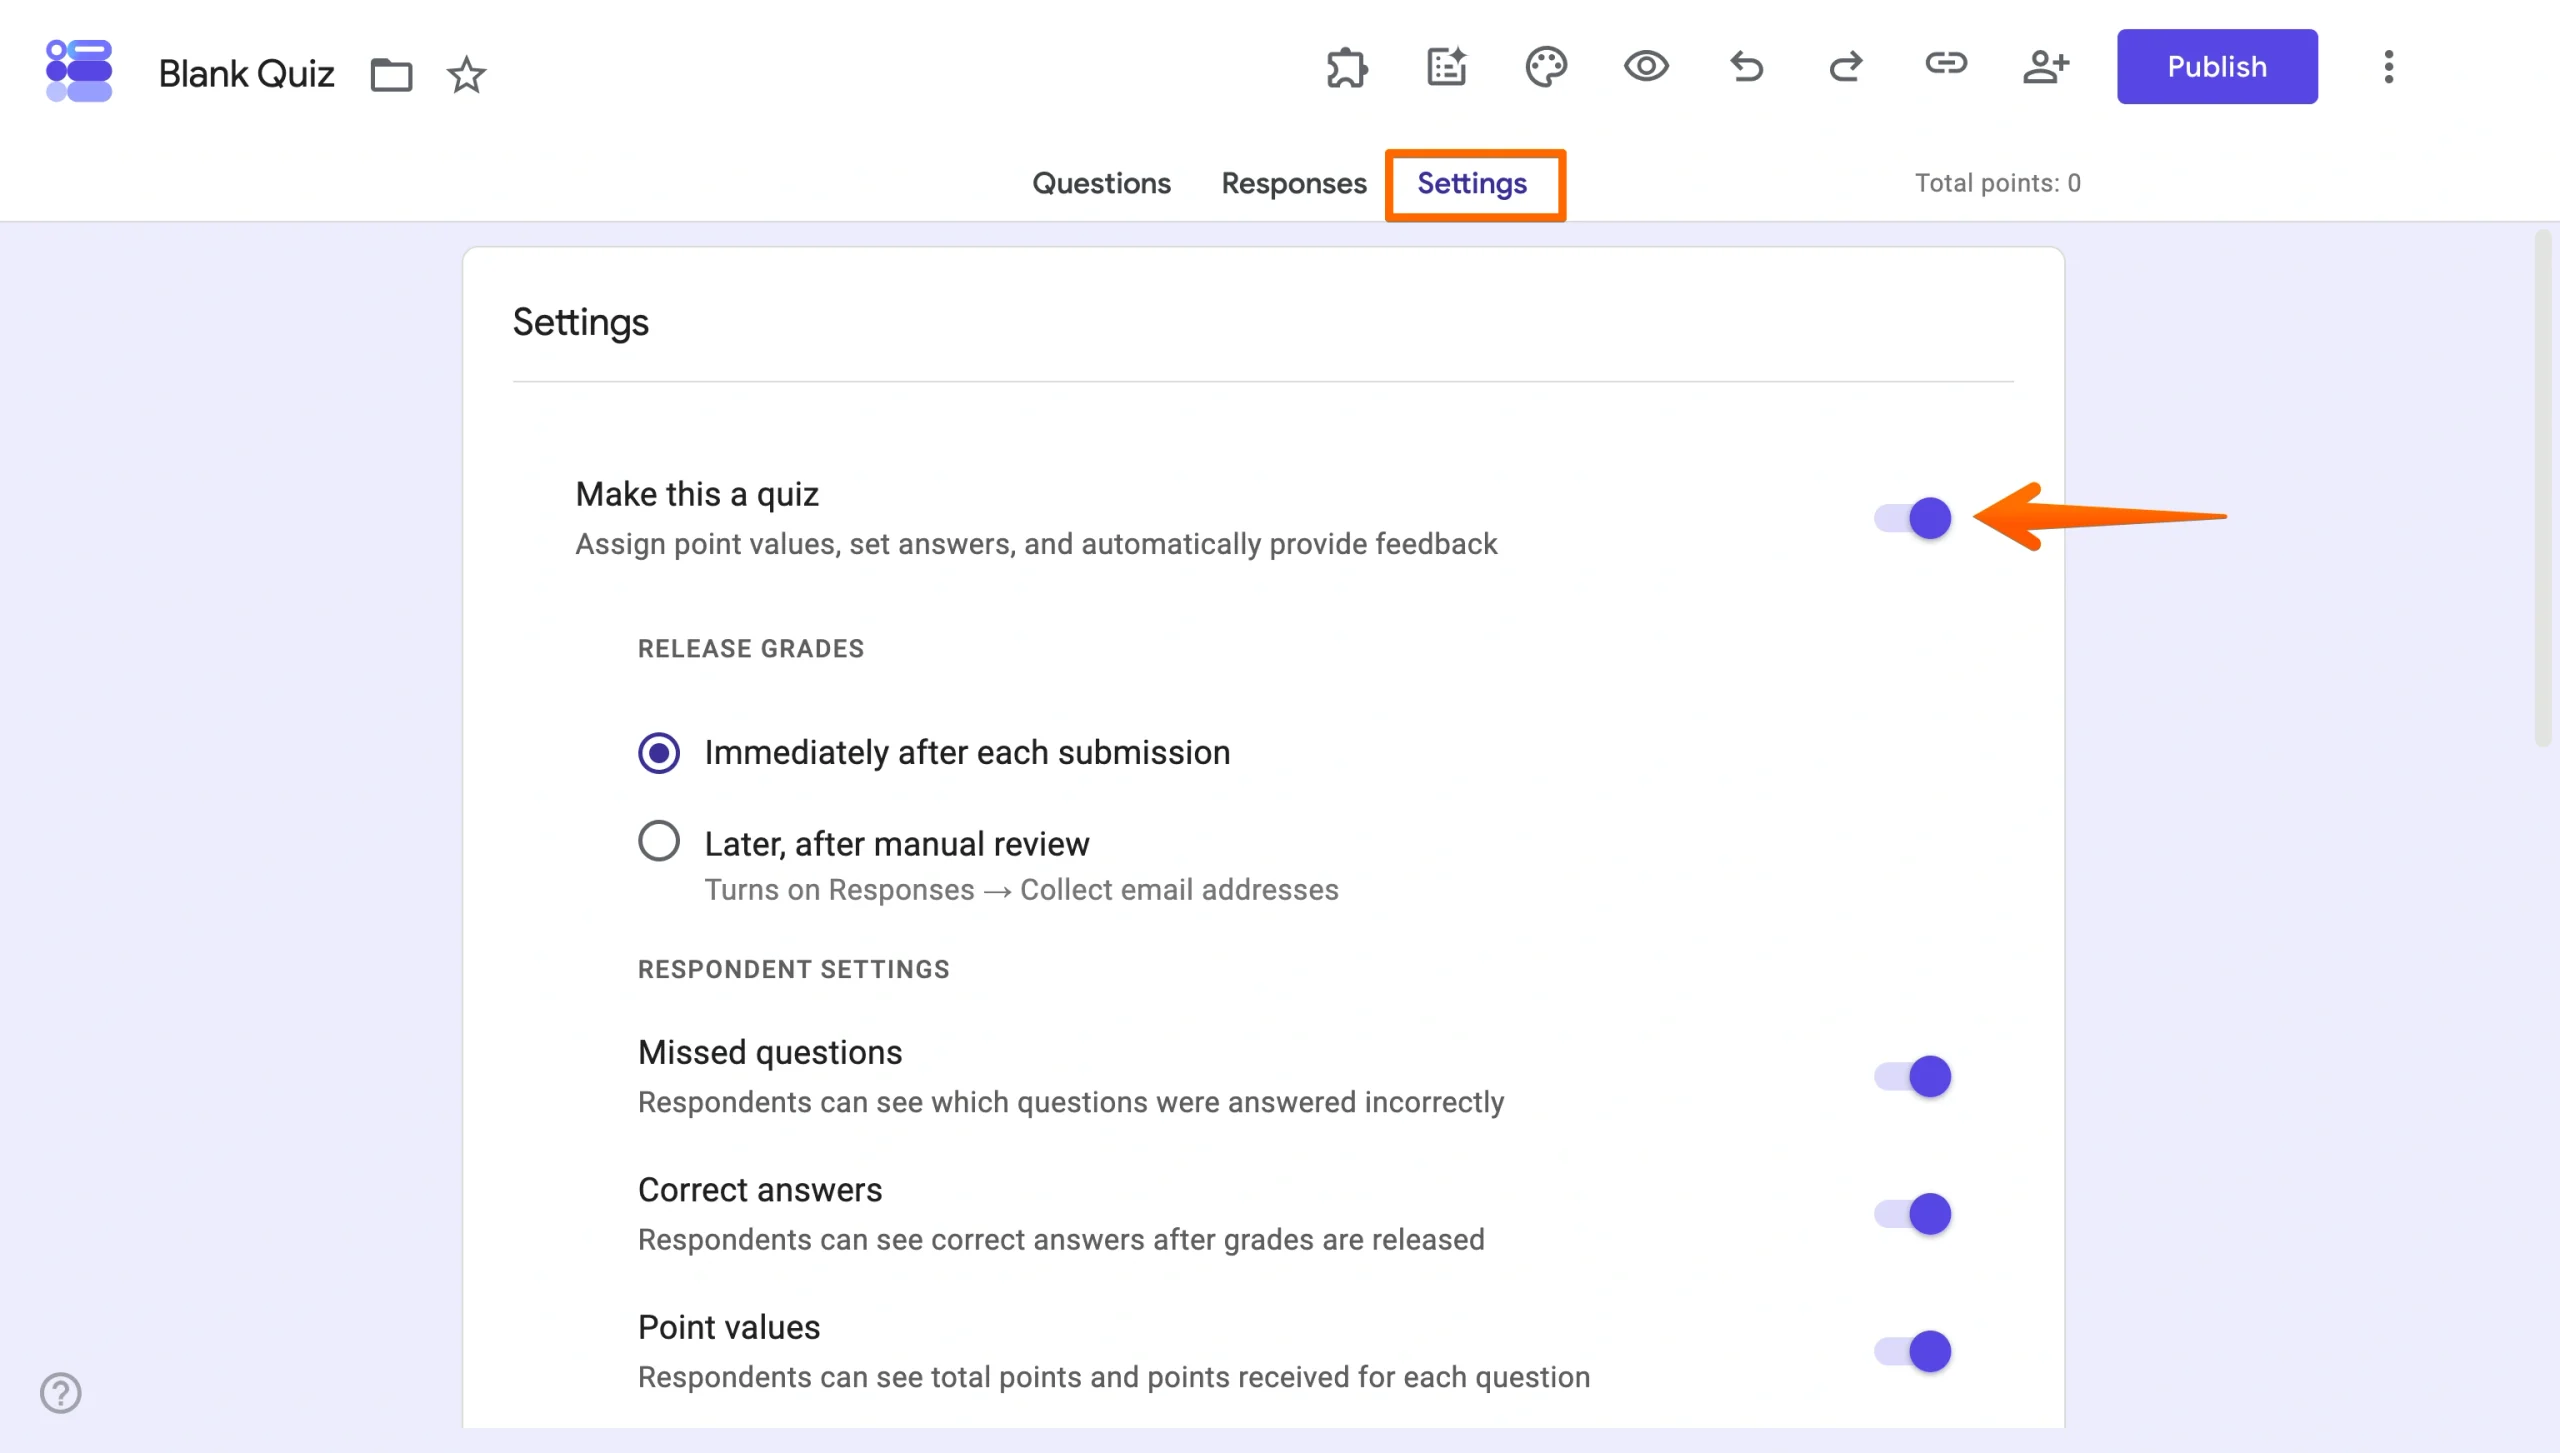Click the RELEASE GRADES heading
The image size is (2560, 1453).
pyautogui.click(x=751, y=649)
